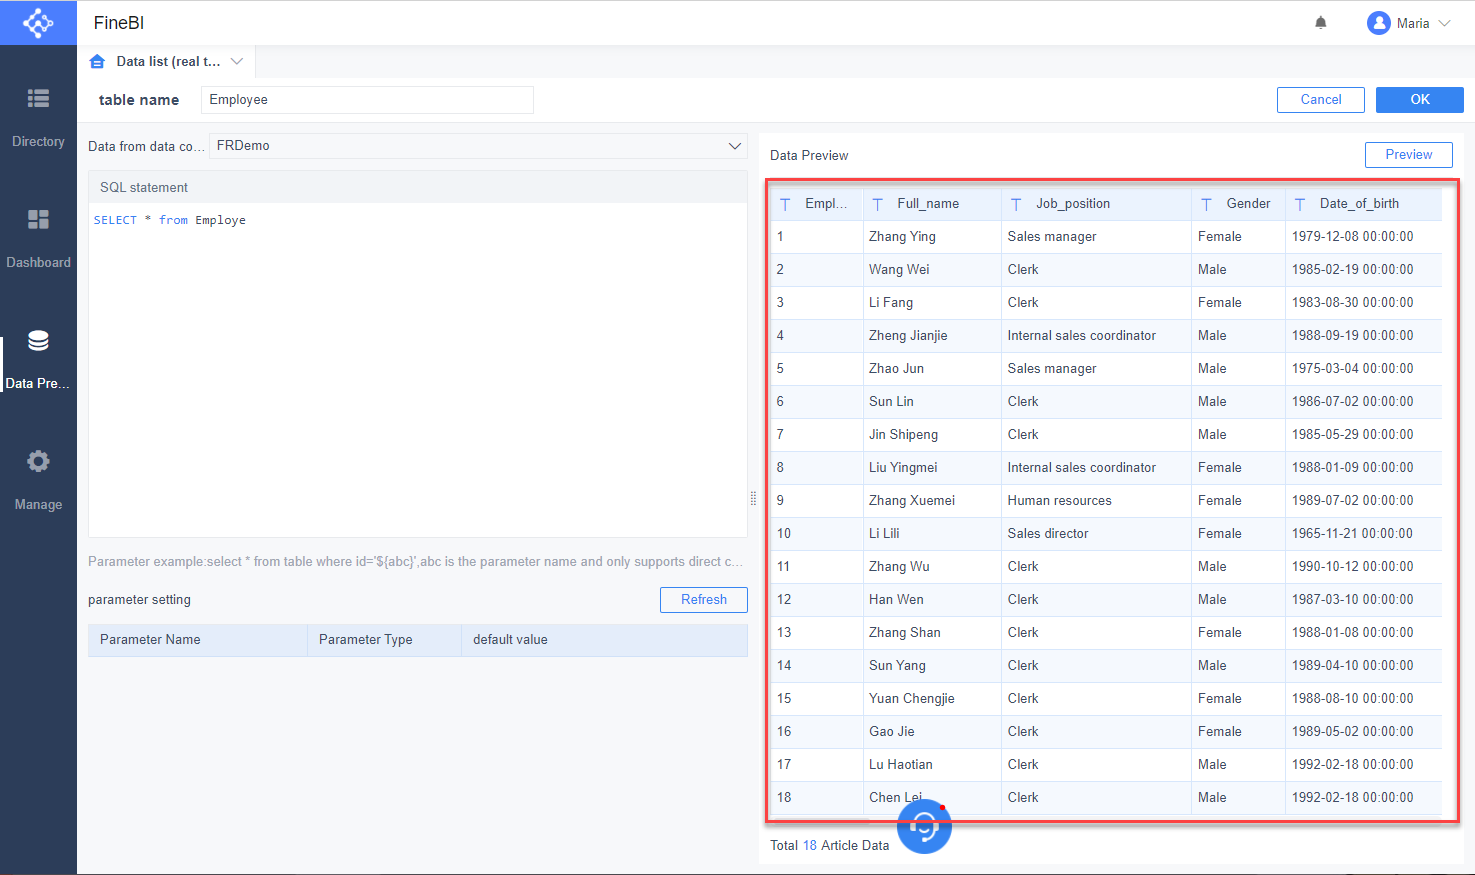Click the Refresh button for parameters
Screen dimensions: 1475x875
pyautogui.click(x=704, y=600)
